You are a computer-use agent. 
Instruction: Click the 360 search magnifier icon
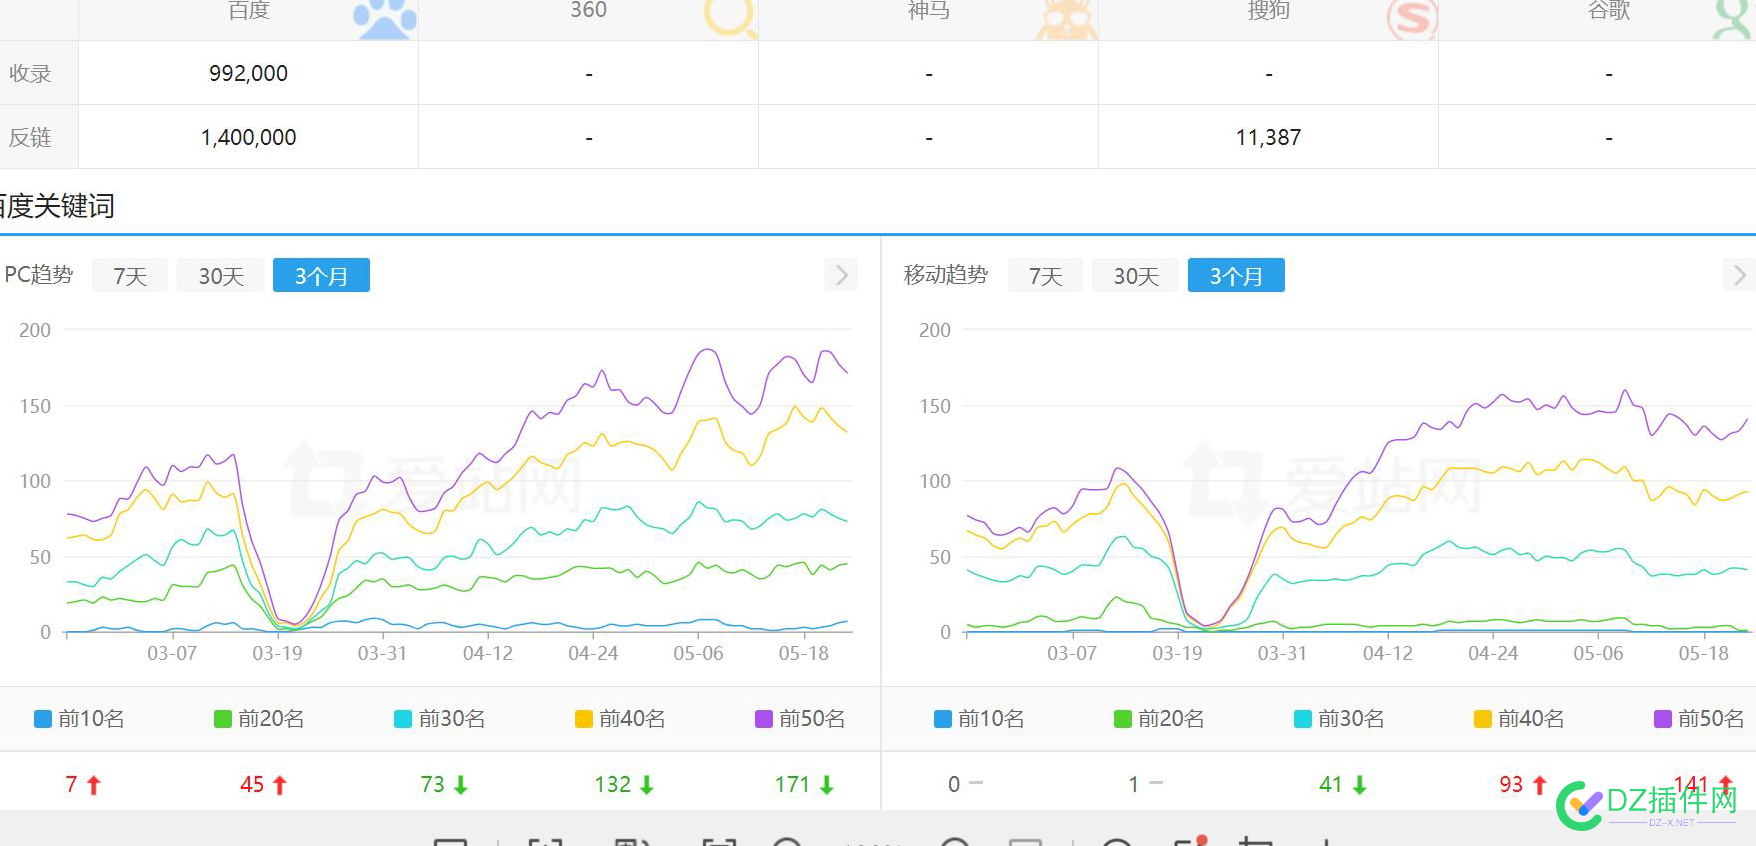pos(730,18)
